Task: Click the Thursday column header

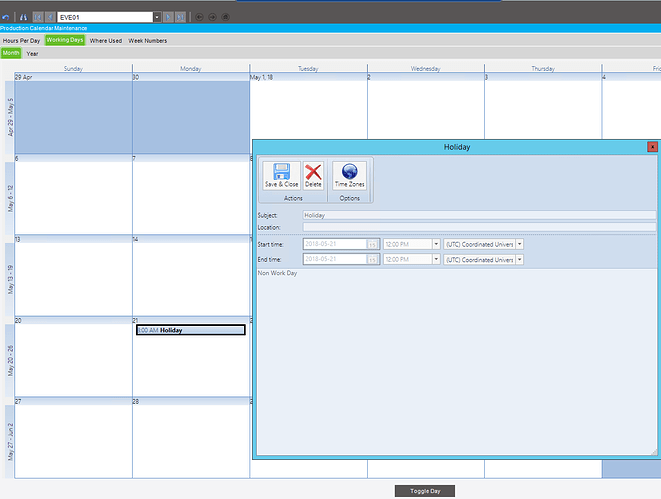Action: 543,68
